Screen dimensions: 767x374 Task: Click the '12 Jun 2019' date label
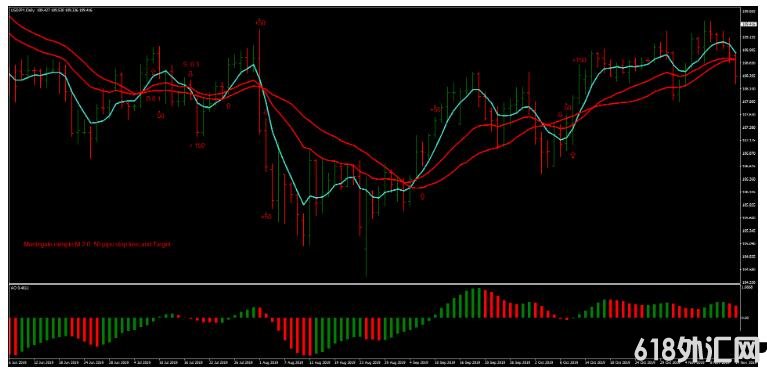click(44, 364)
